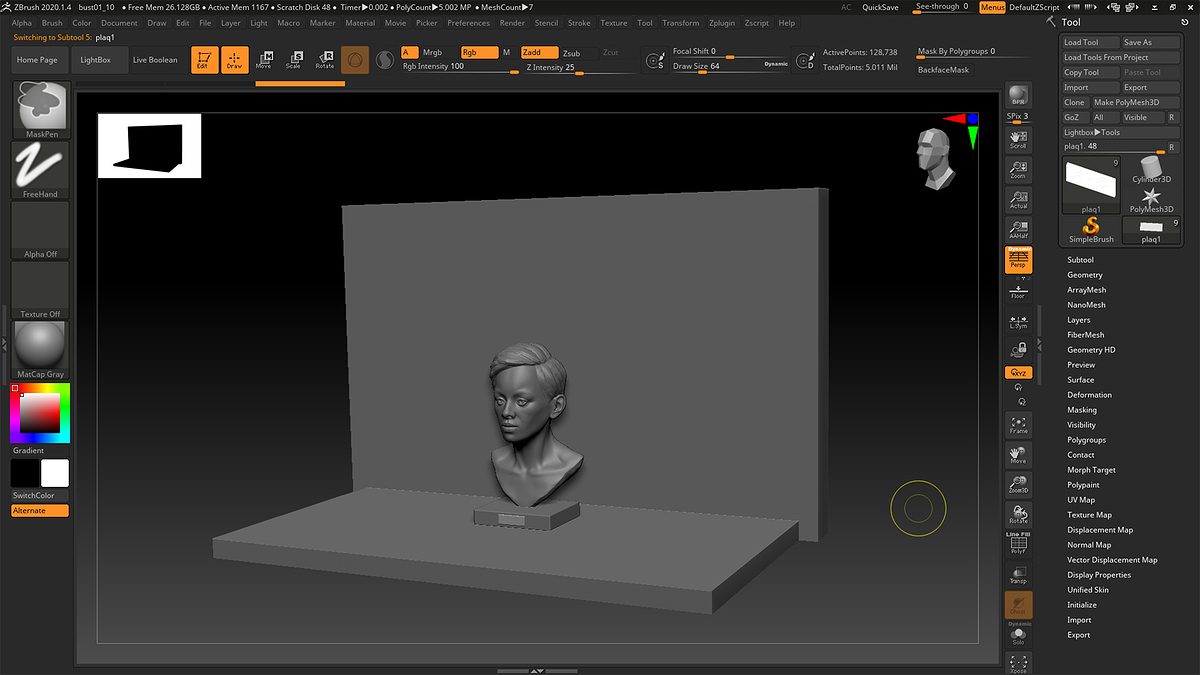Activate the Scale gizmo button
Screen dimensions: 1200x675
point(293,60)
